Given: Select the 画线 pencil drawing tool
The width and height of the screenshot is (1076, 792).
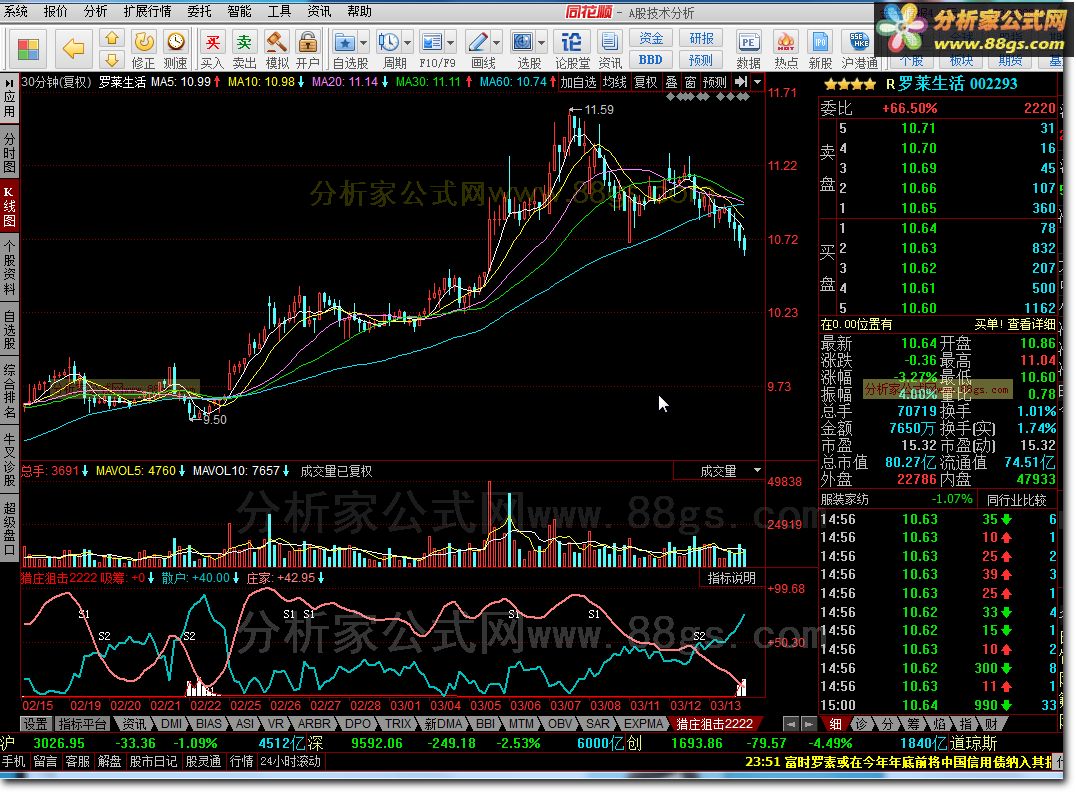Looking at the screenshot, I should tap(477, 43).
